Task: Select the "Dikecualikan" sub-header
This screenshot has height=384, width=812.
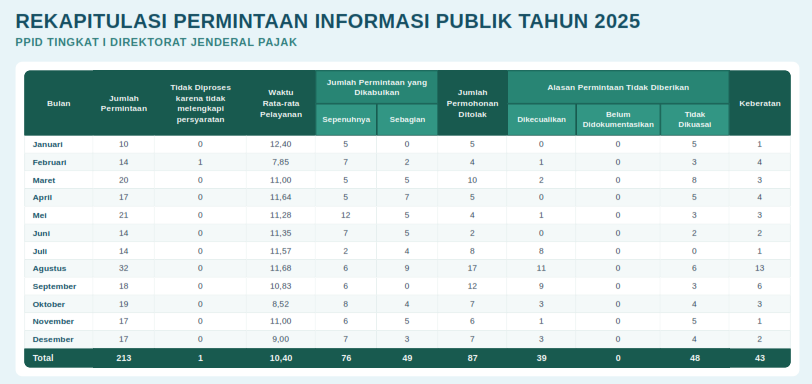Action: click(542, 120)
